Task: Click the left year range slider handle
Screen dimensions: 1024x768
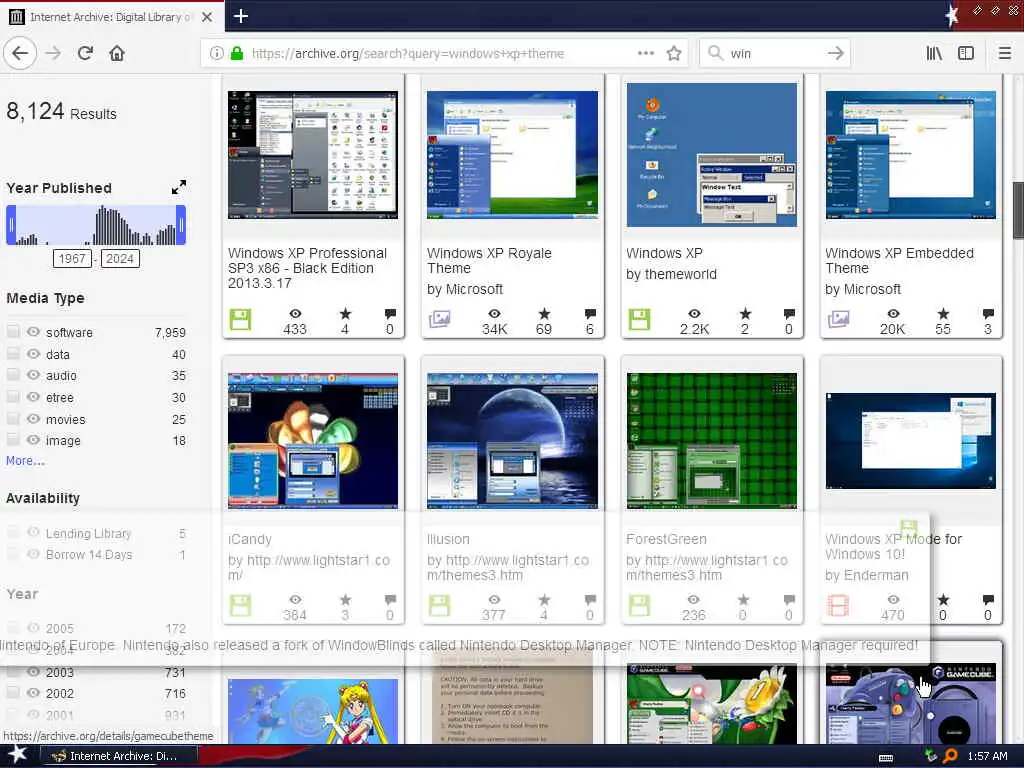Action: click(x=10, y=225)
